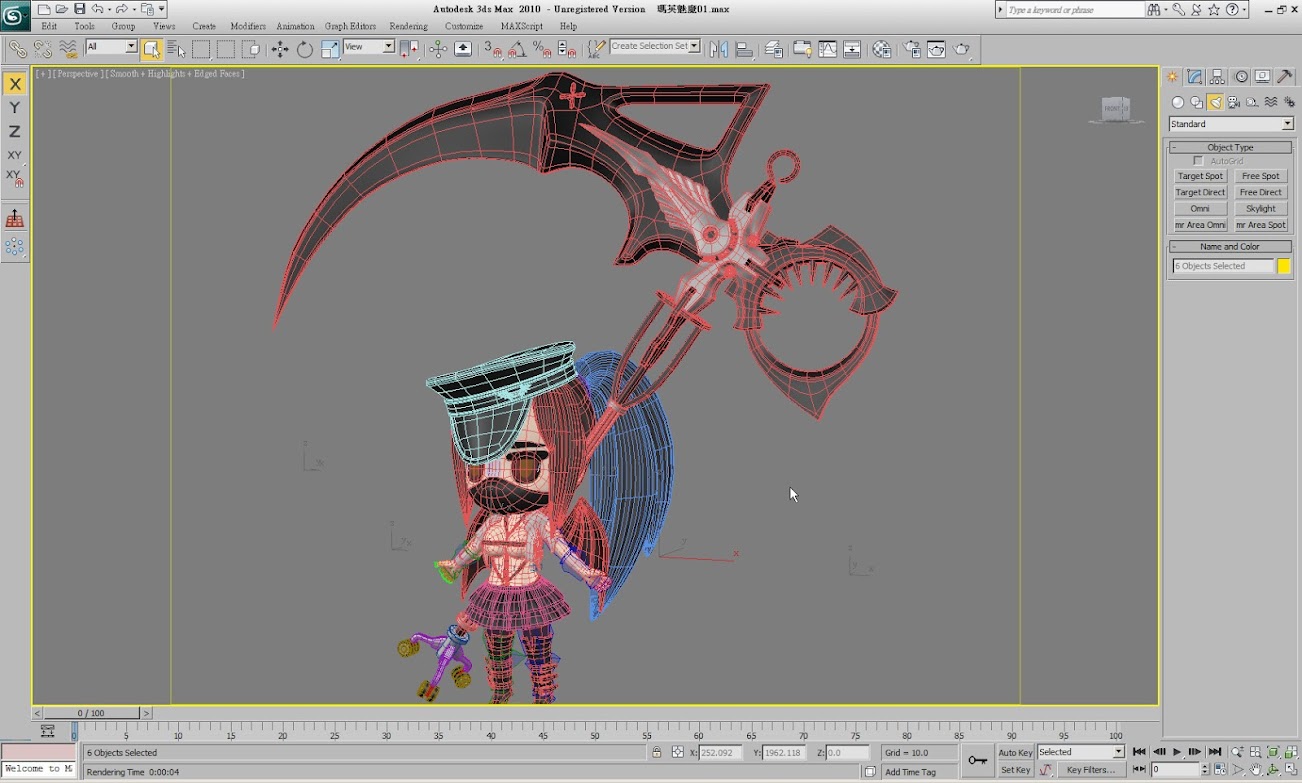Activate the Select and Move tool
The width and height of the screenshot is (1302, 783).
pos(280,48)
